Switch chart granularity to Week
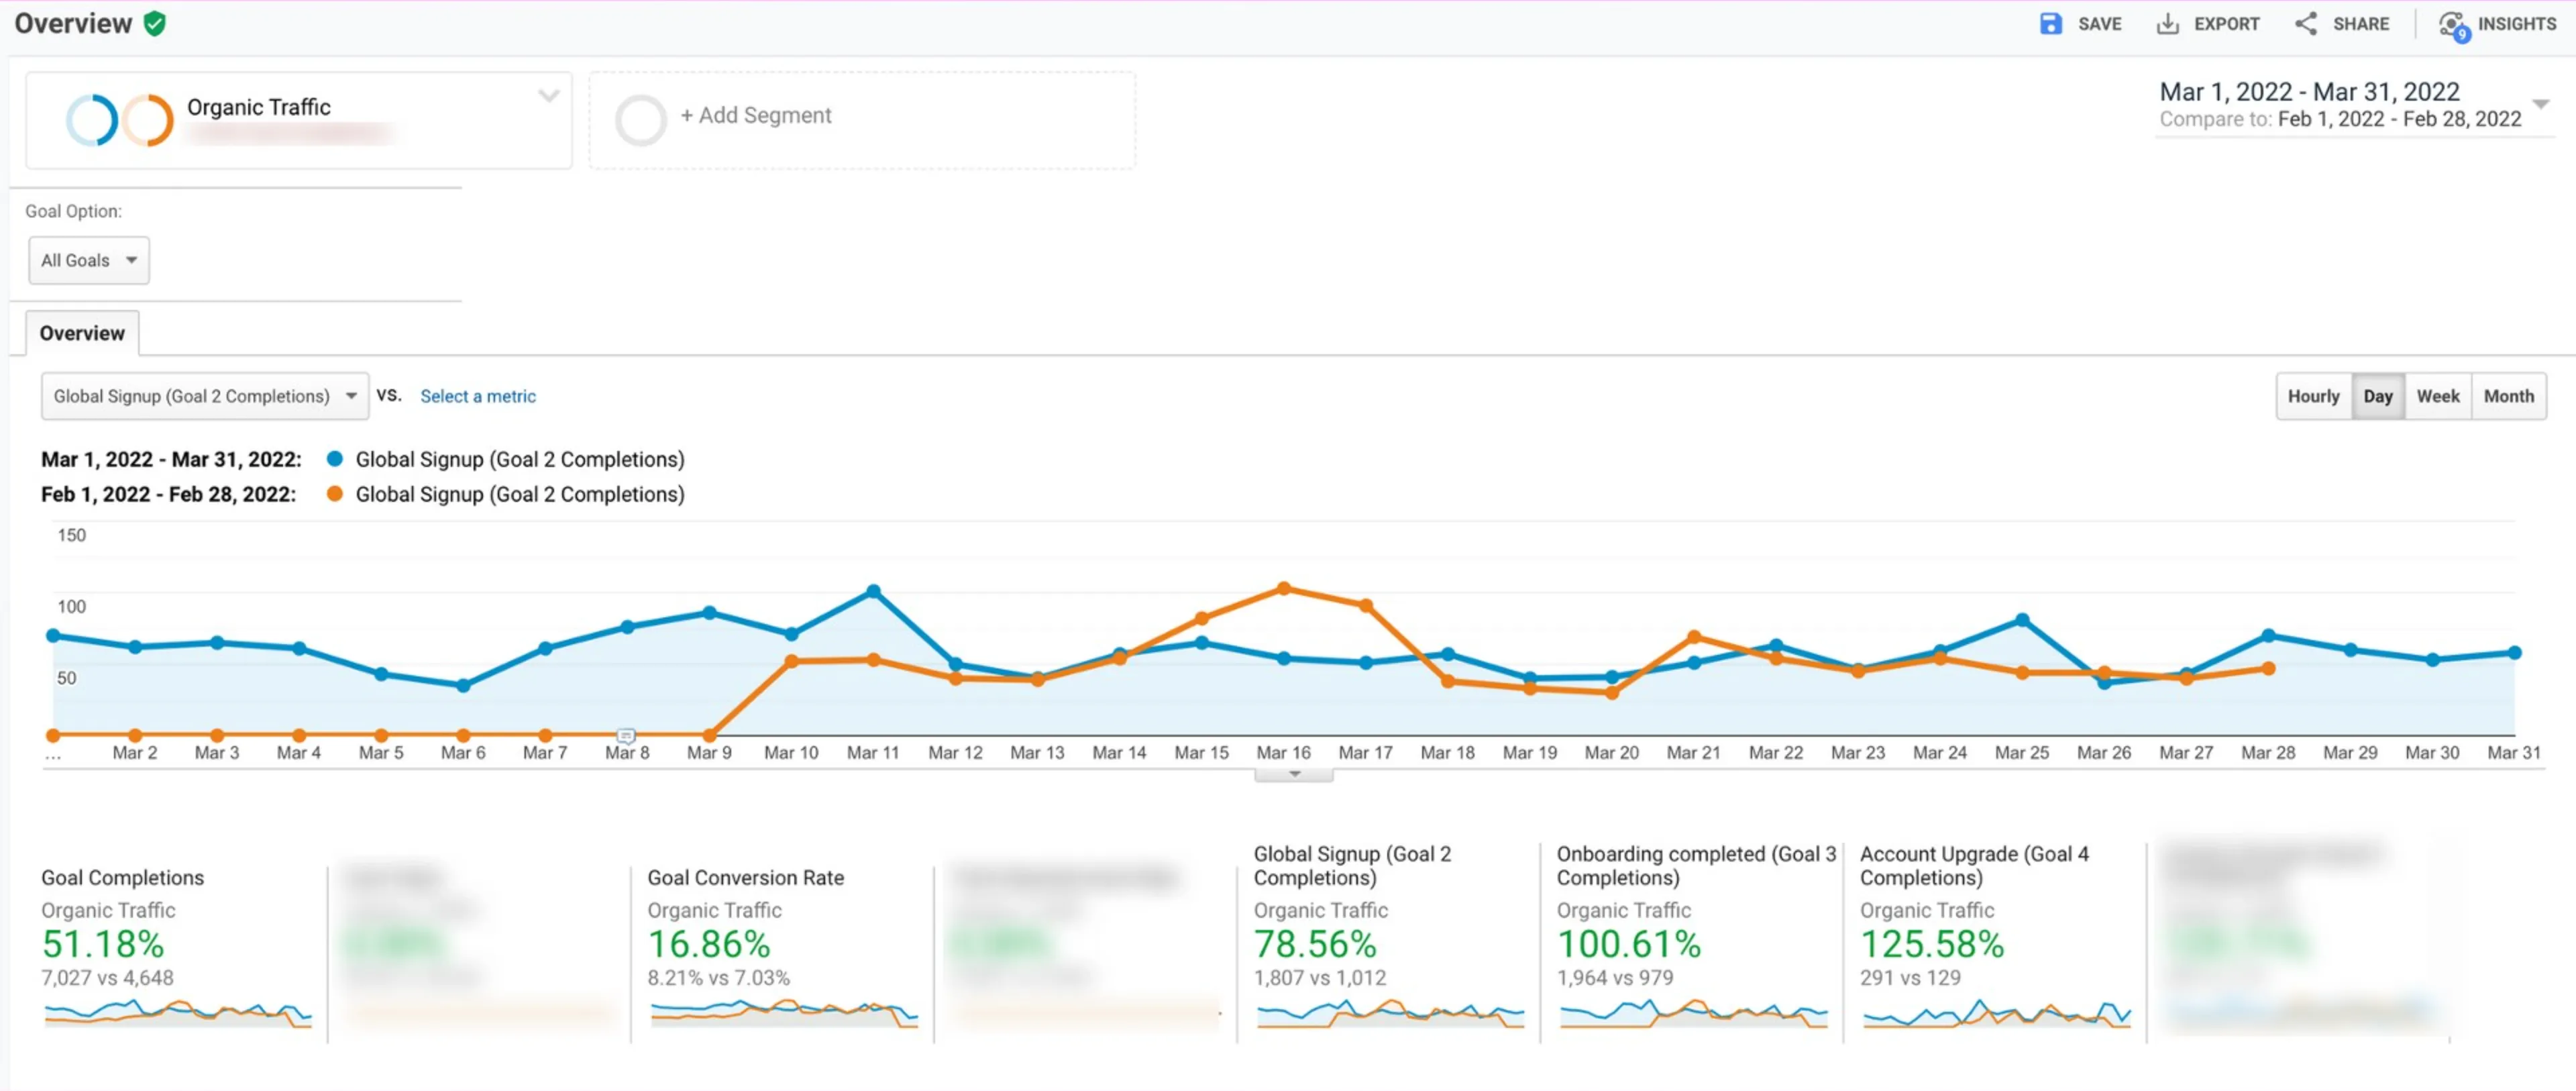 coord(2437,396)
